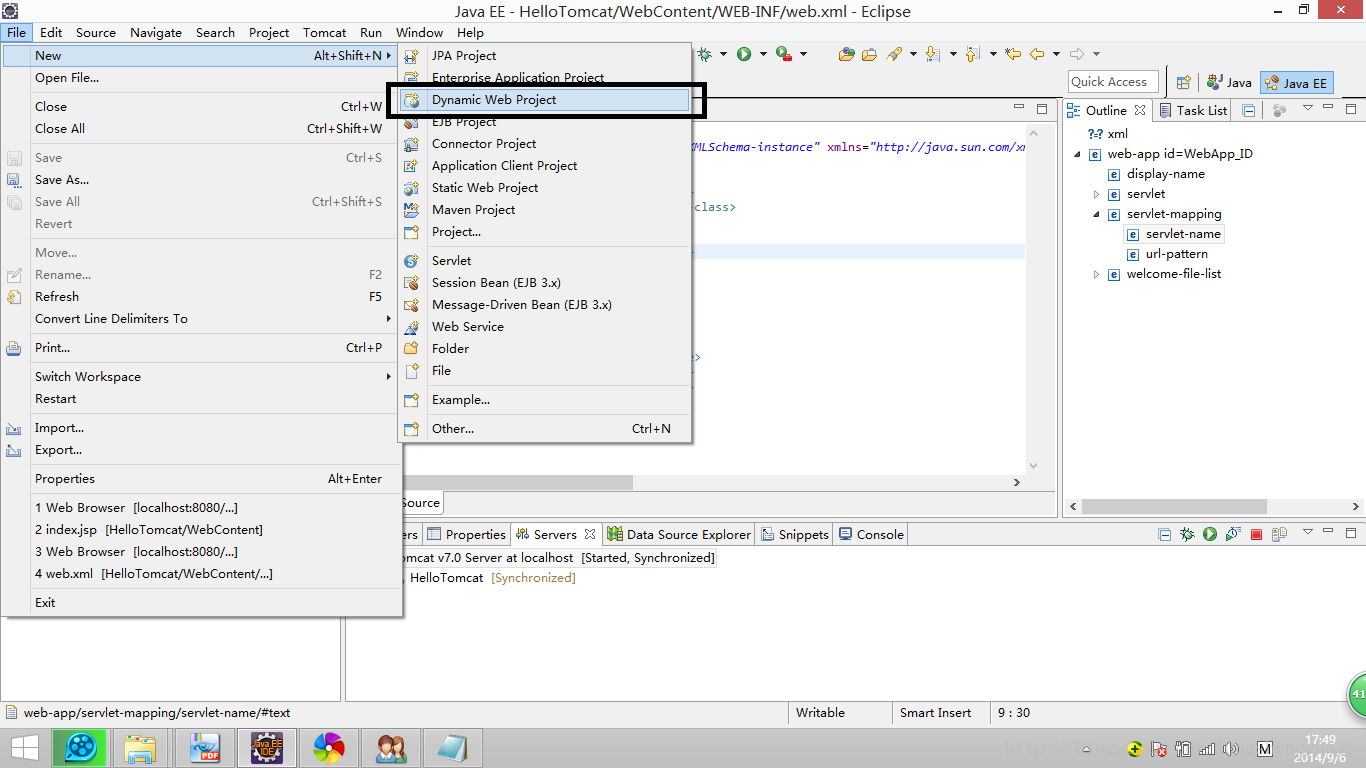Screen dimensions: 1366x768
Task: Start server in profile mode icon
Action: [x=1233, y=535]
